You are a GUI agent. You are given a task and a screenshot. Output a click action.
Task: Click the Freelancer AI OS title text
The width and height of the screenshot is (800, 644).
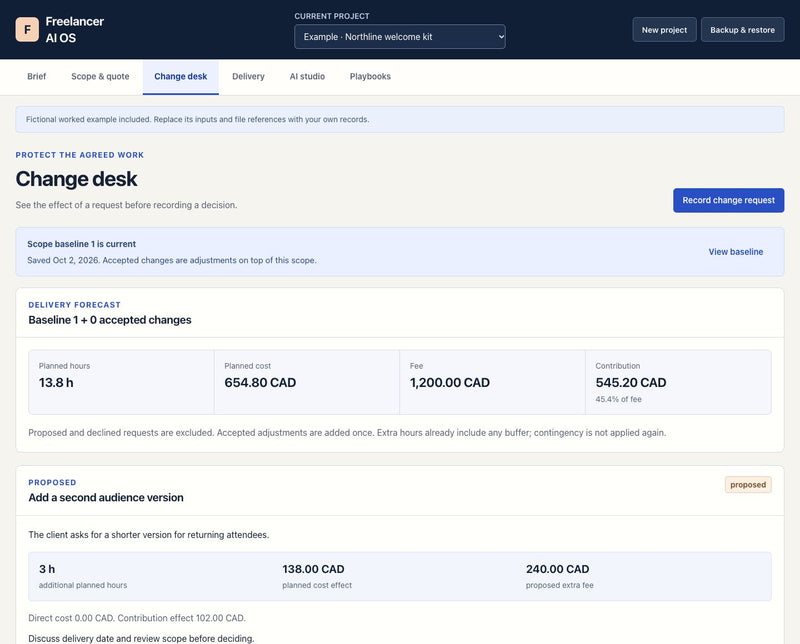[x=74, y=30]
